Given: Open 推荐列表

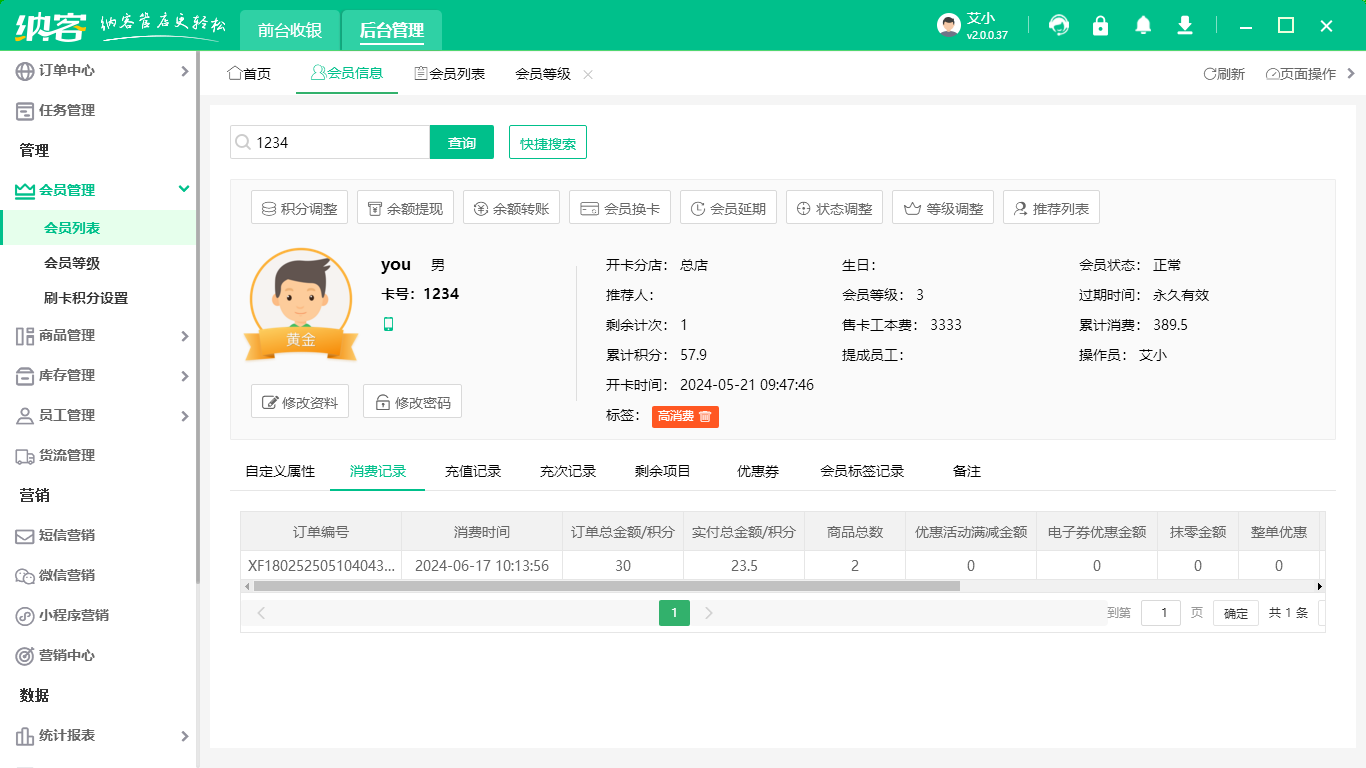Looking at the screenshot, I should (1051, 208).
